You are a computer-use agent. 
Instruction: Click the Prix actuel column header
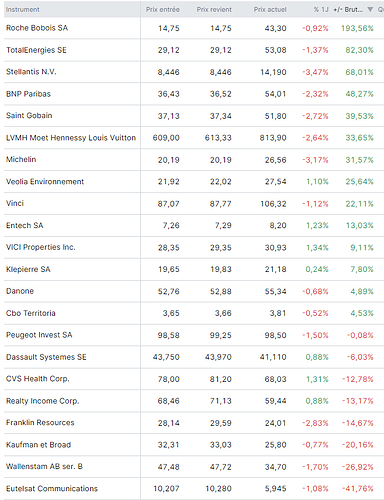(270, 10)
